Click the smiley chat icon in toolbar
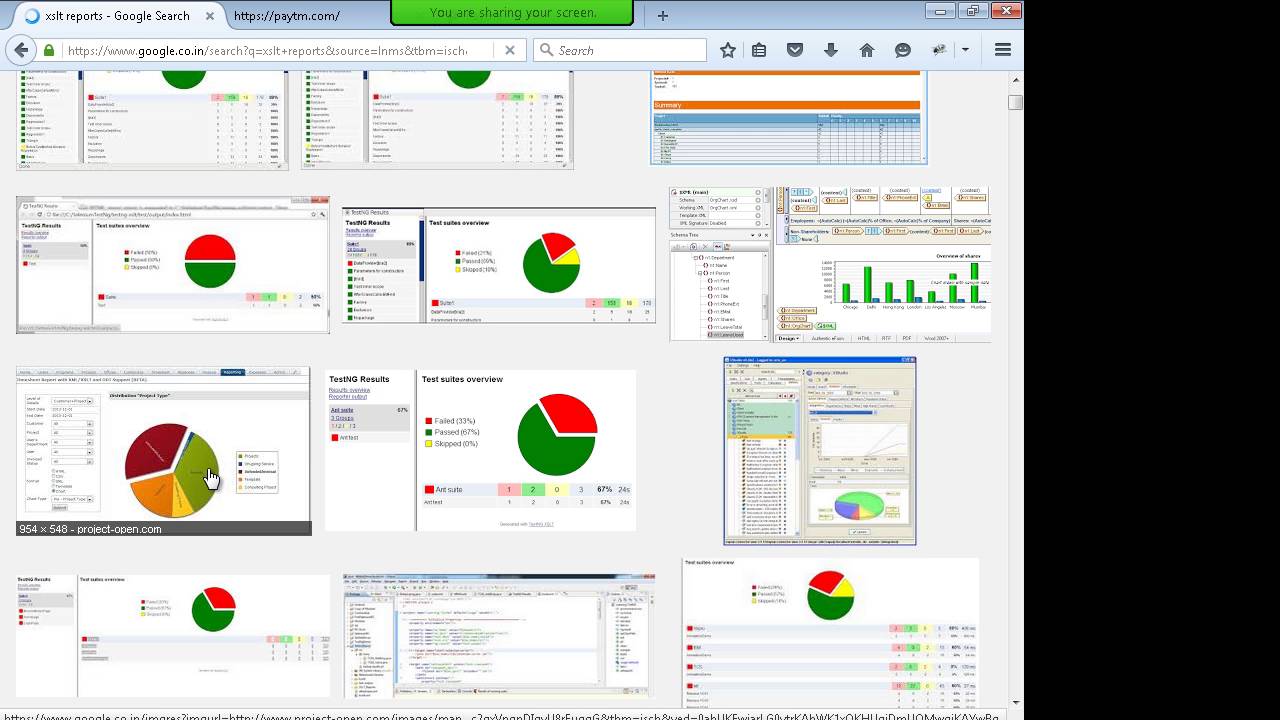 click(x=903, y=50)
